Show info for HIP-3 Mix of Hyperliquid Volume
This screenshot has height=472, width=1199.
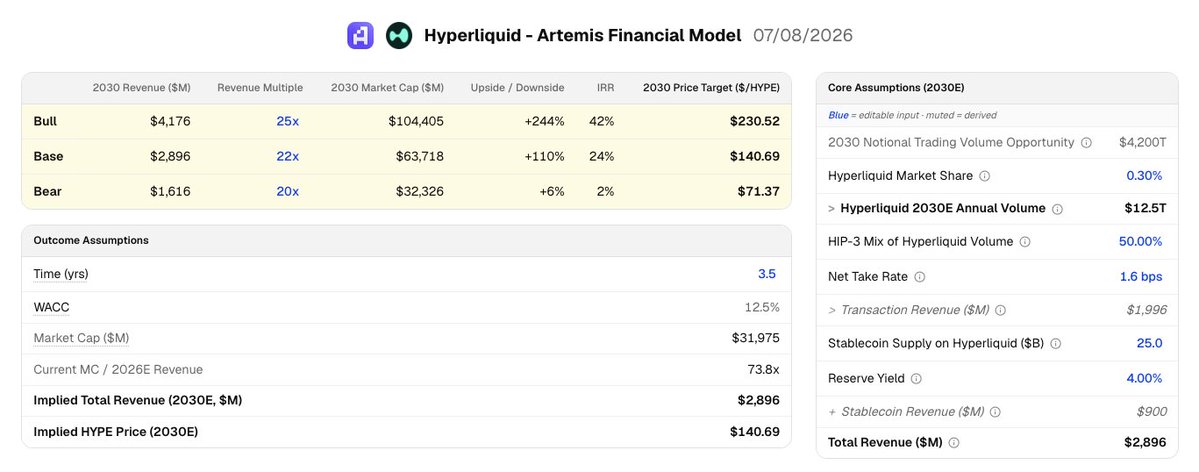click(1025, 242)
